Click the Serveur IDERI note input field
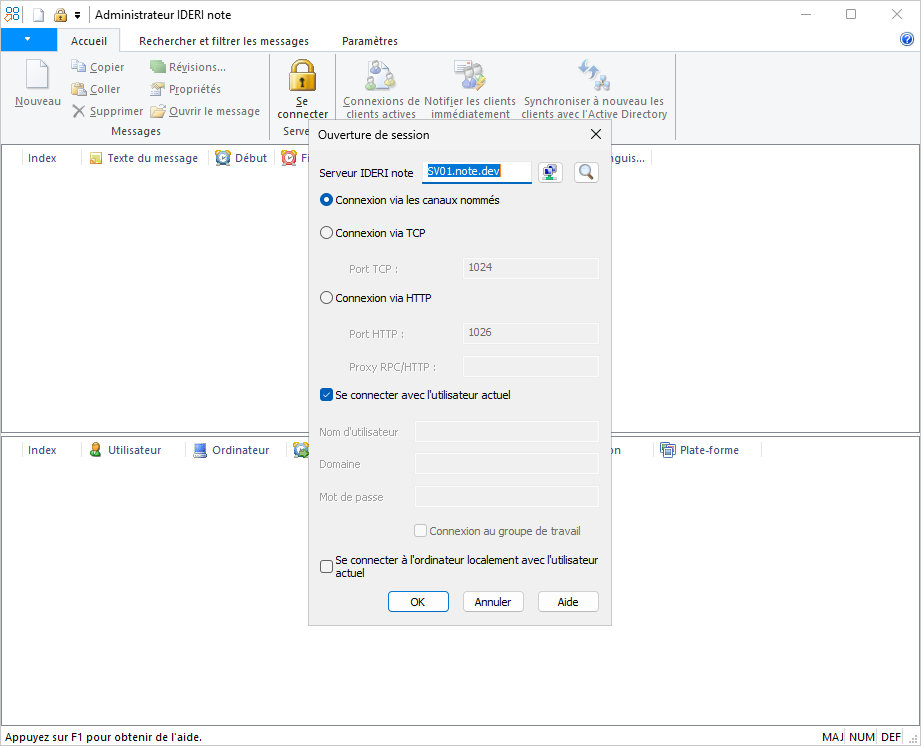The height and width of the screenshot is (746, 921). (x=477, y=172)
